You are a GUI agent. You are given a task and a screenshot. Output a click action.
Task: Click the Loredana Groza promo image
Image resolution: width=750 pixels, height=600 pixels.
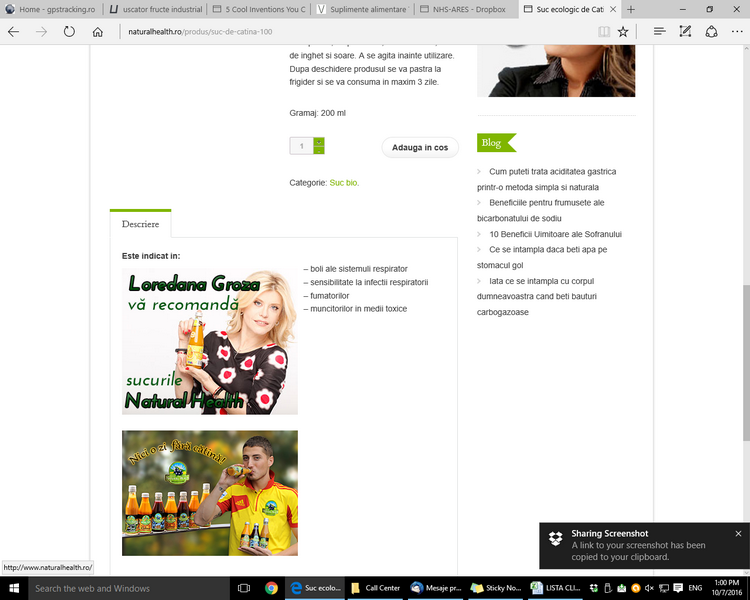tap(210, 341)
